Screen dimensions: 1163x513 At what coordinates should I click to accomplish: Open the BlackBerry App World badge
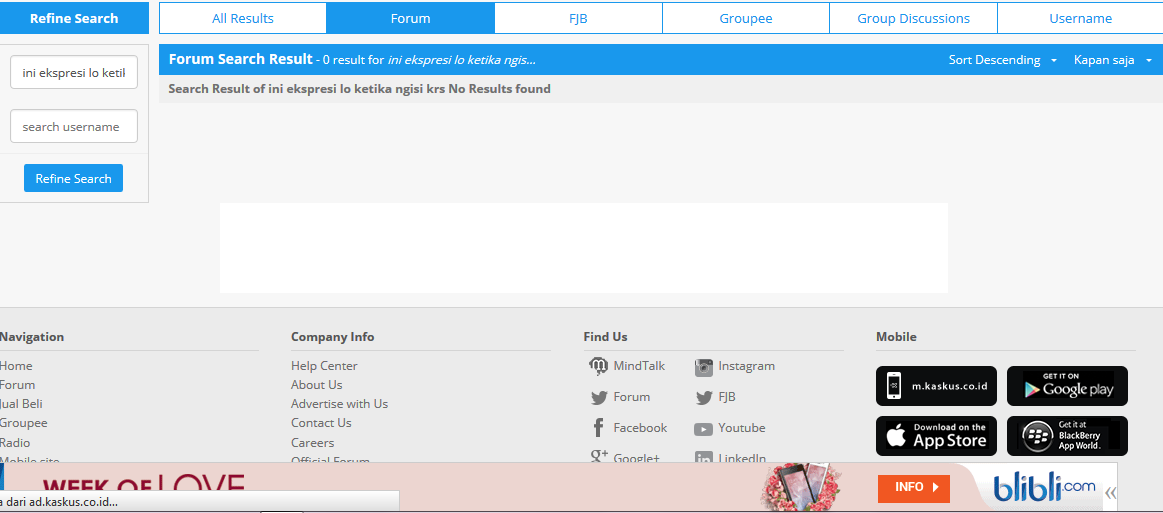1067,436
